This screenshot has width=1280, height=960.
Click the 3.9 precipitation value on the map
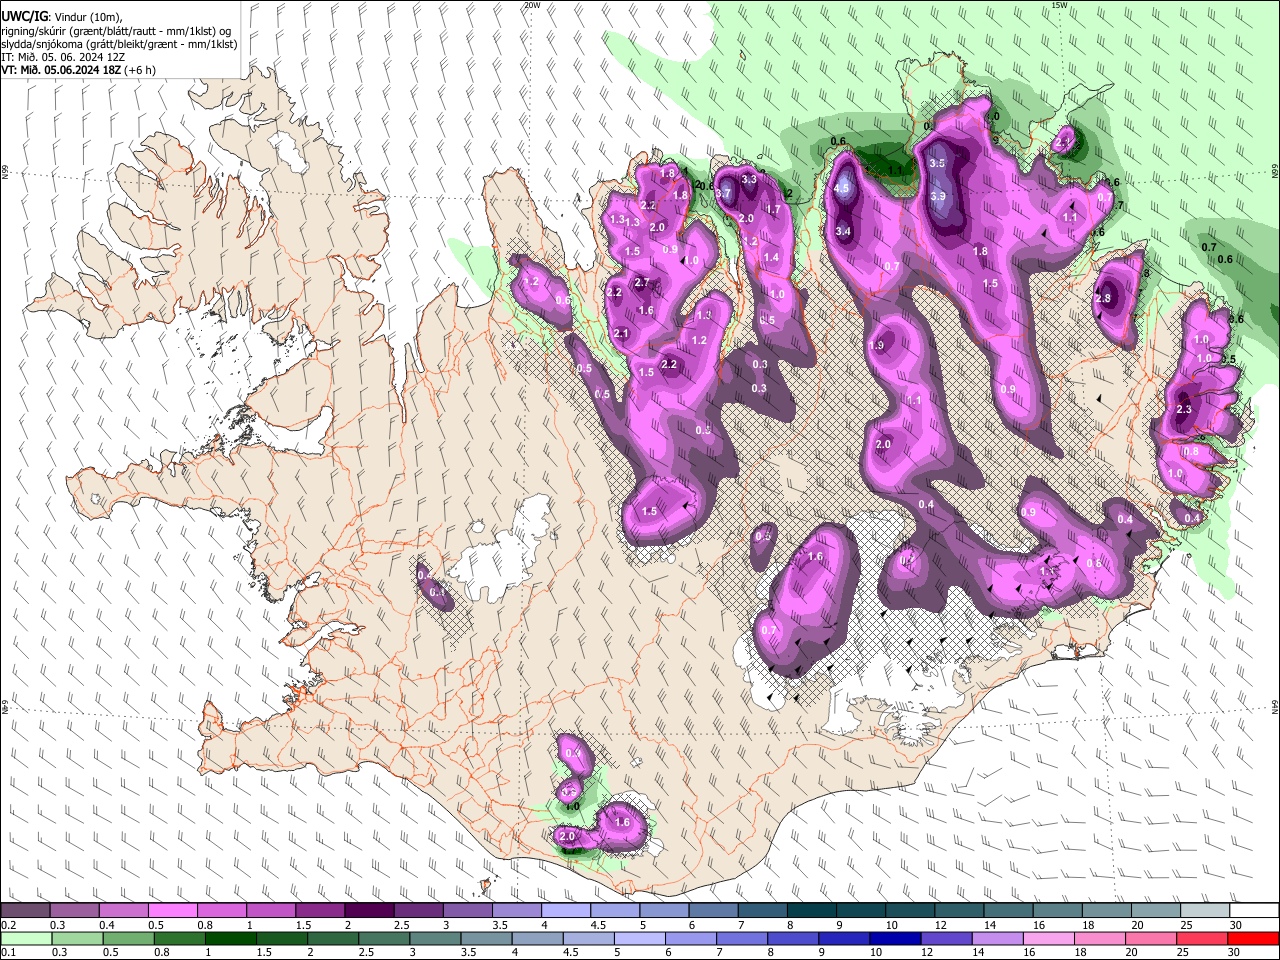coord(938,197)
